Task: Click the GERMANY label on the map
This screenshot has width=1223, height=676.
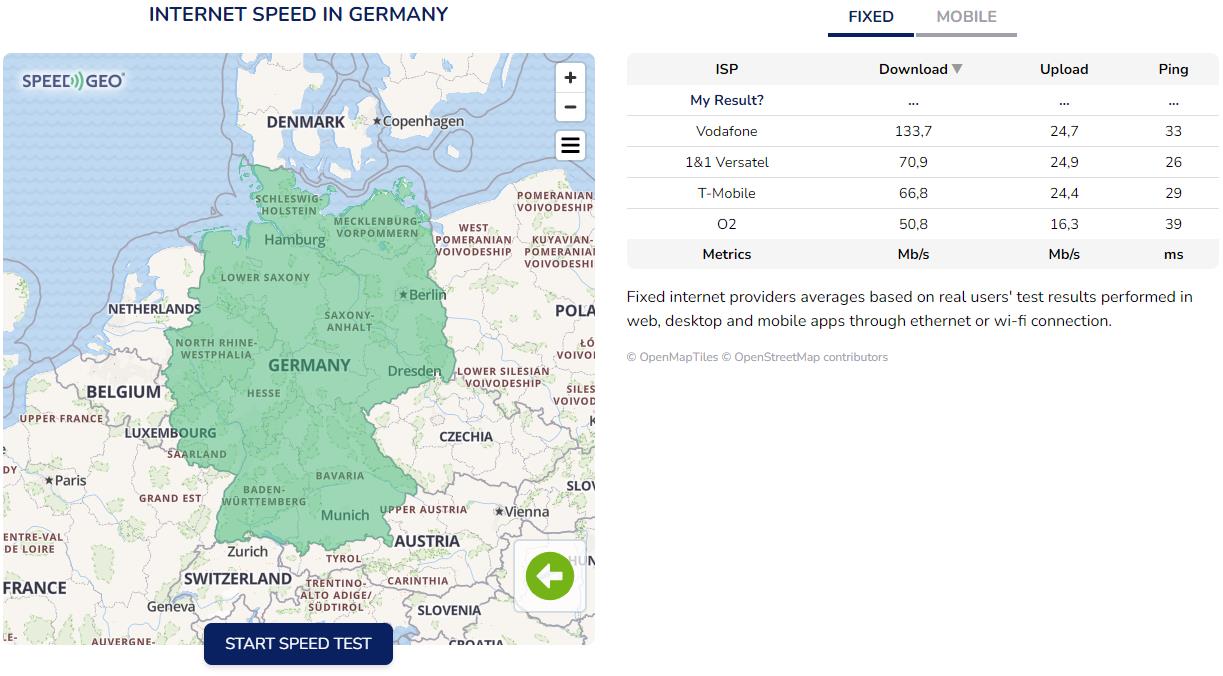Action: (x=309, y=365)
